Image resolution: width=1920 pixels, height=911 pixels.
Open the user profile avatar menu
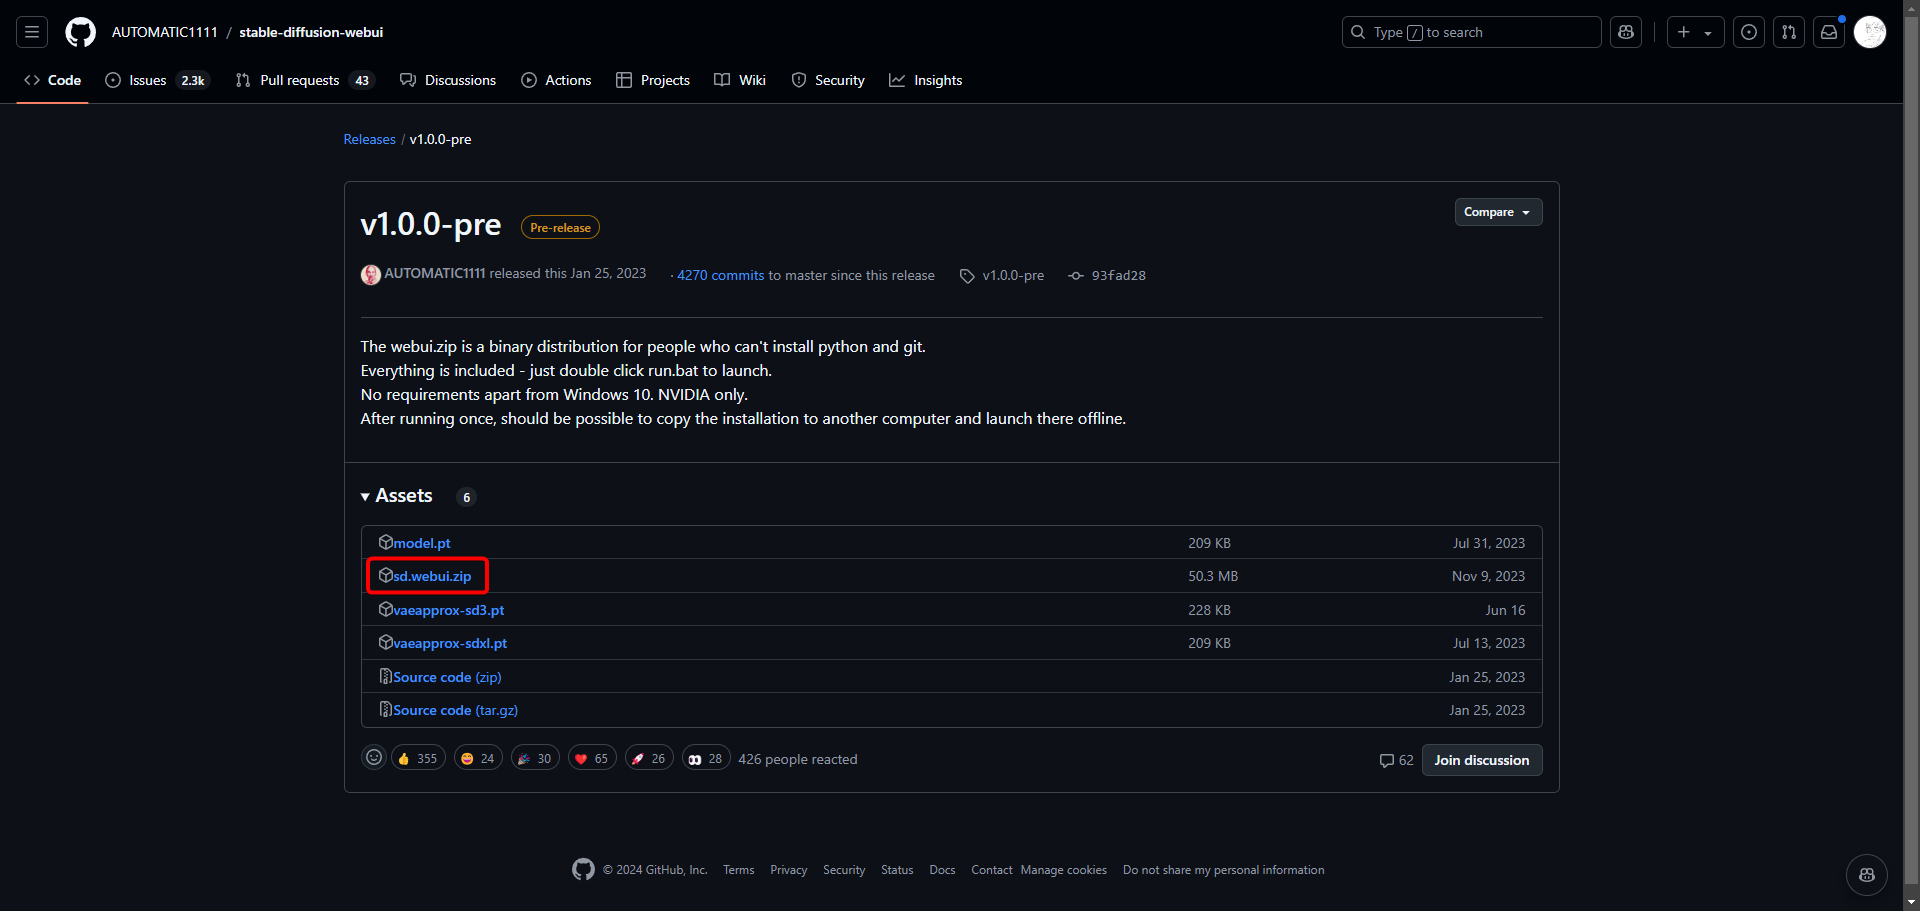click(x=1870, y=32)
